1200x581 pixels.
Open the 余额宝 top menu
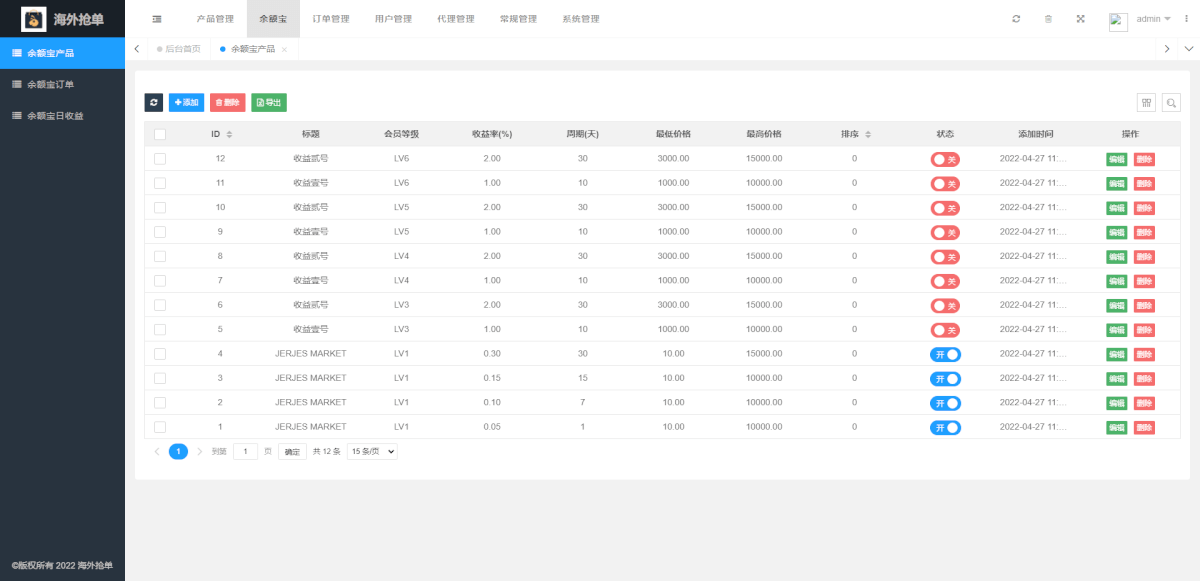pyautogui.click(x=273, y=19)
